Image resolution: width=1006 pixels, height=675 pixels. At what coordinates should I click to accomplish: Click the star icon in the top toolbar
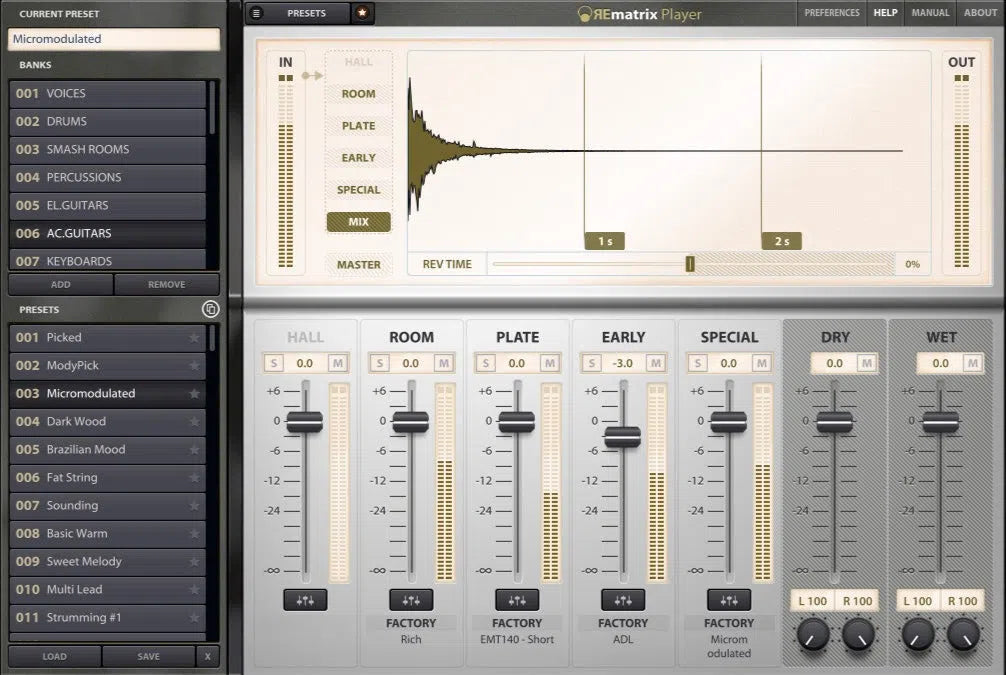click(x=362, y=13)
